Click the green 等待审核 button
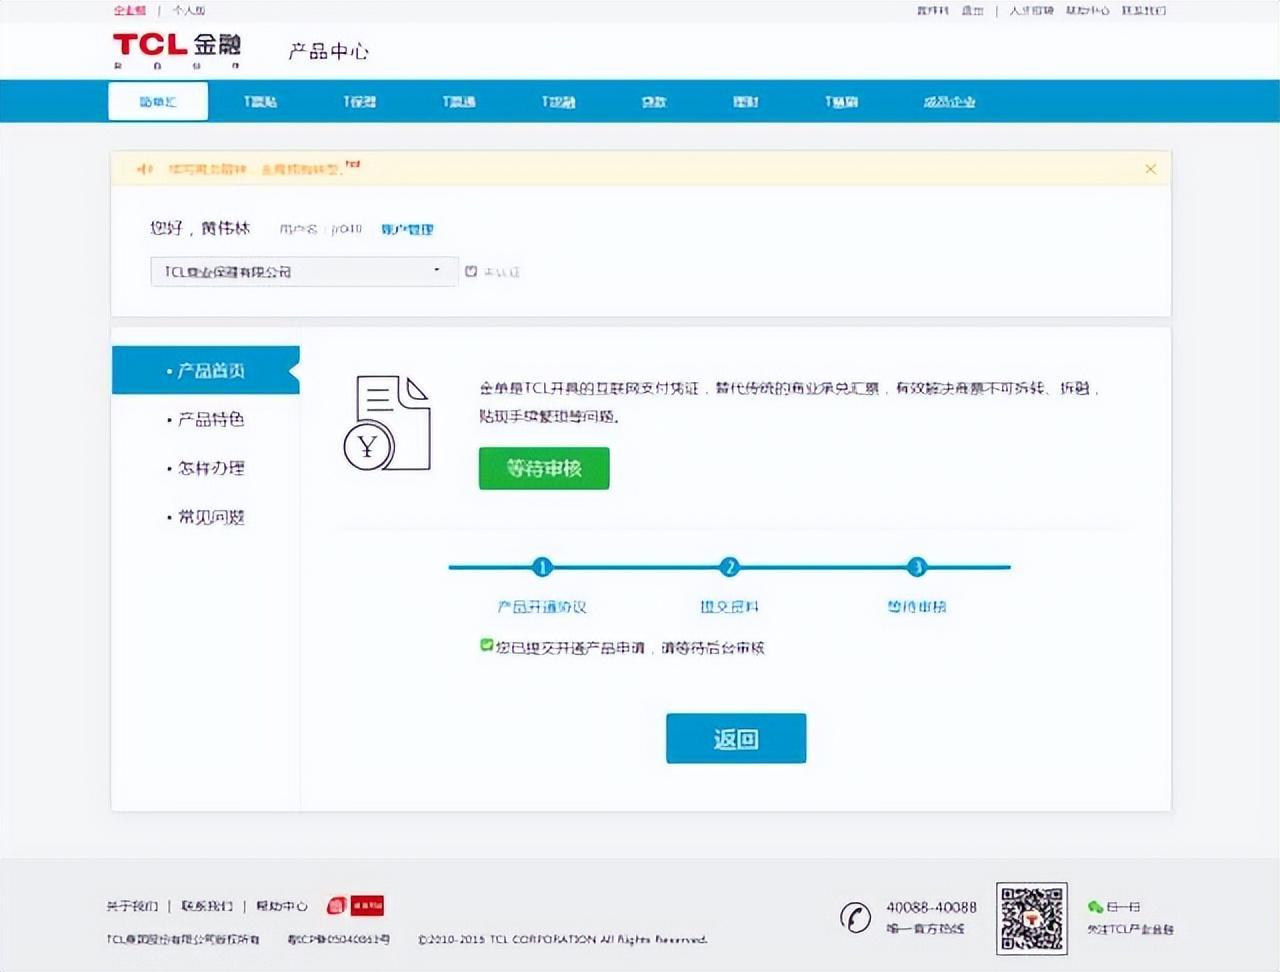The width and height of the screenshot is (1280, 972). (x=544, y=468)
